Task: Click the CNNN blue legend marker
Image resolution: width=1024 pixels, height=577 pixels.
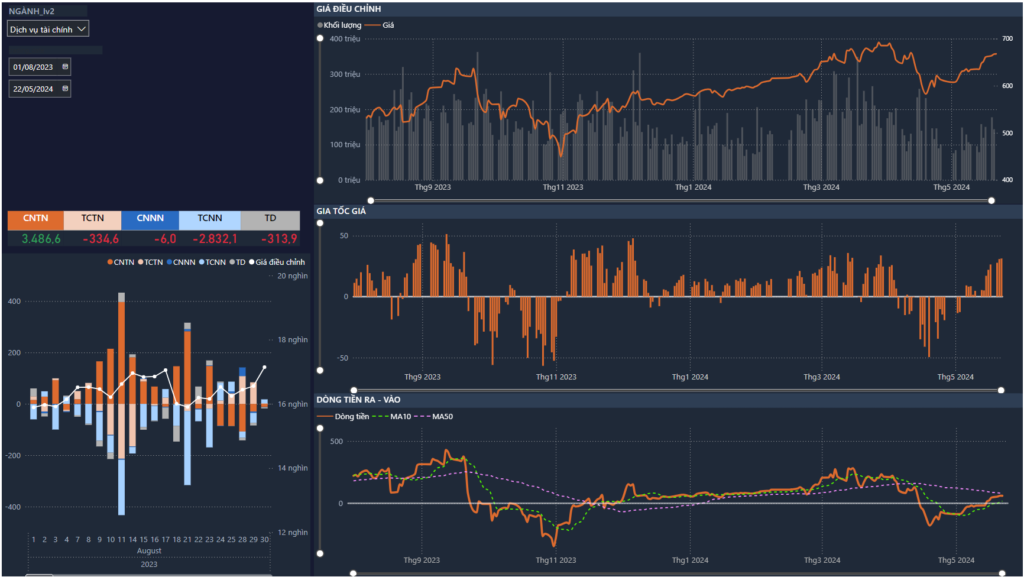Action: point(168,262)
